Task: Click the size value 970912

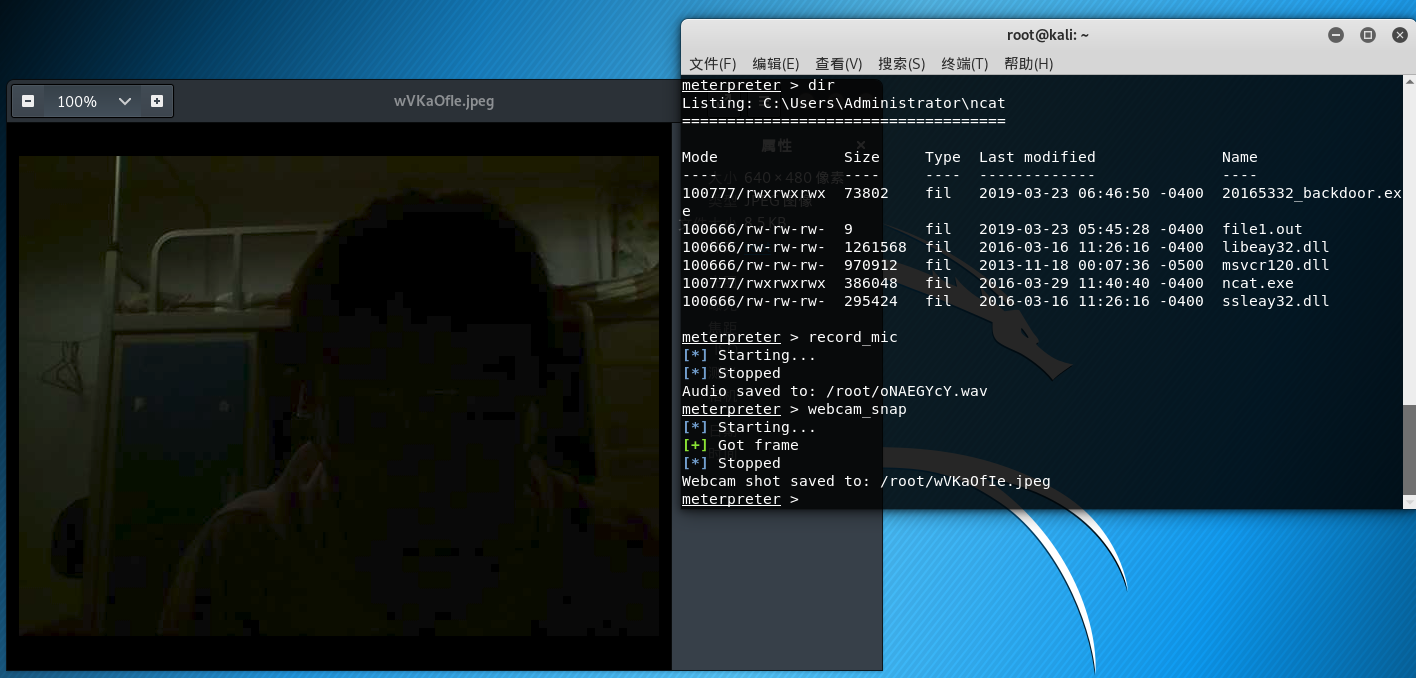Action: point(871,265)
